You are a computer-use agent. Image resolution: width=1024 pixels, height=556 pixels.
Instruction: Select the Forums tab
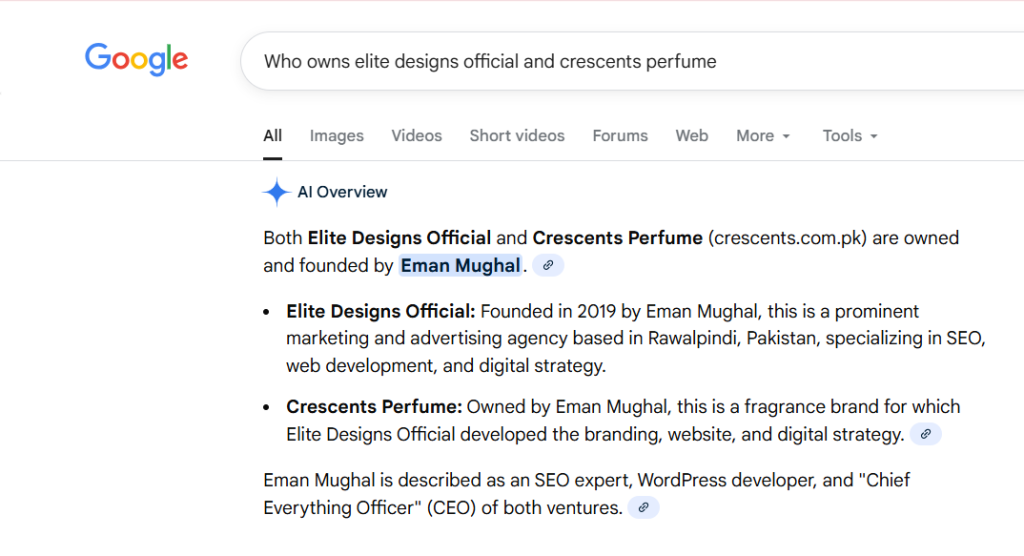(620, 136)
